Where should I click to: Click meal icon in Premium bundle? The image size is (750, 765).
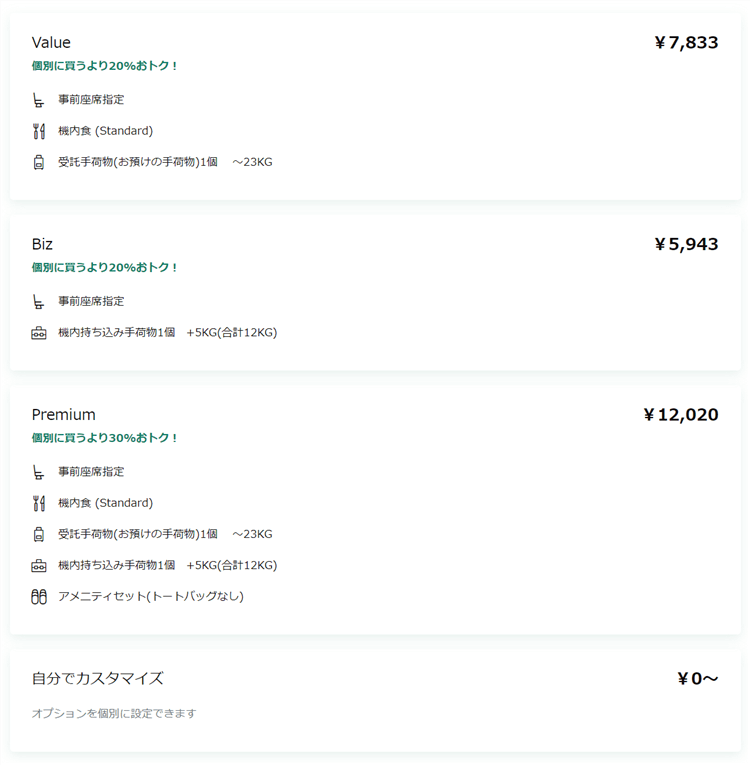39,503
